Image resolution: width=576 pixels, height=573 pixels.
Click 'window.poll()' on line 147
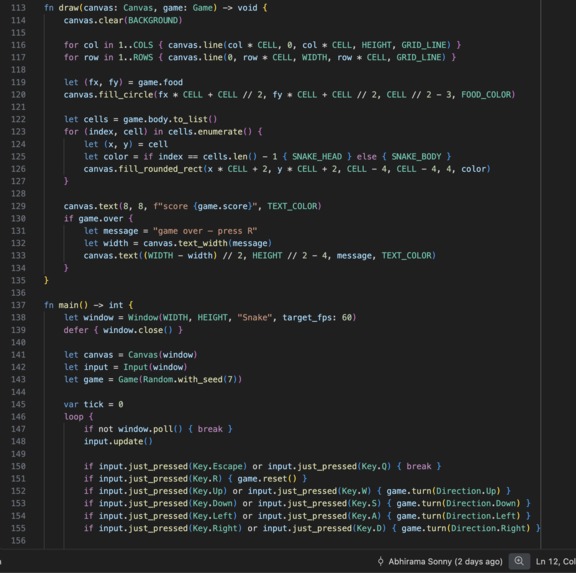[150, 429]
